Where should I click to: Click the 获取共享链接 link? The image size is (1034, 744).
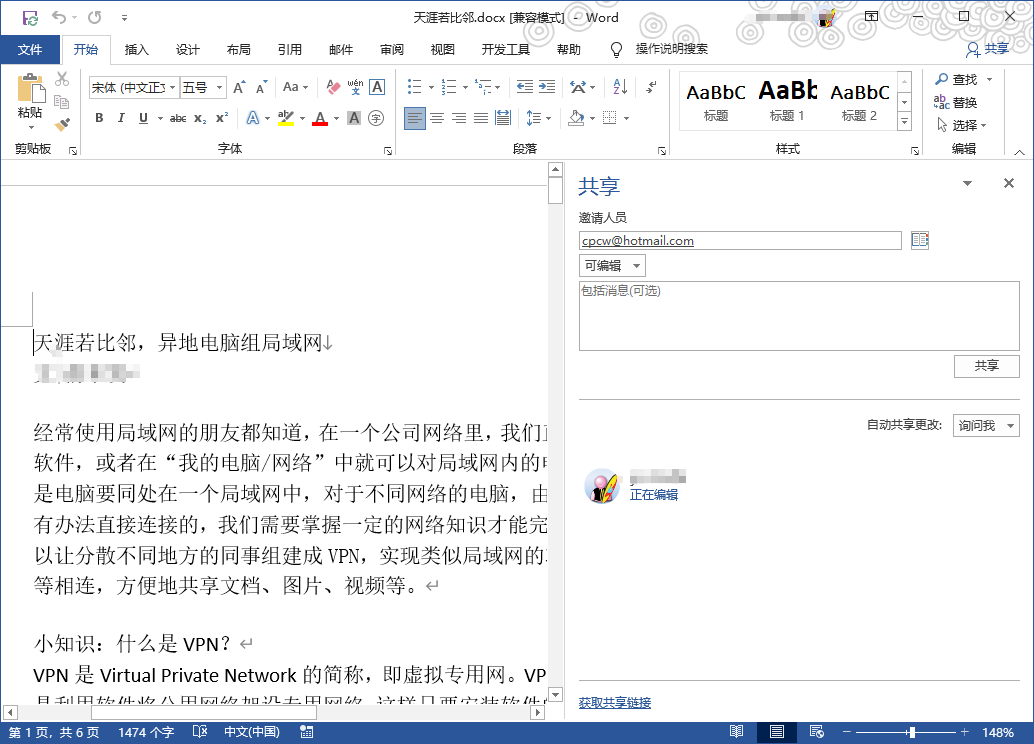(x=615, y=703)
